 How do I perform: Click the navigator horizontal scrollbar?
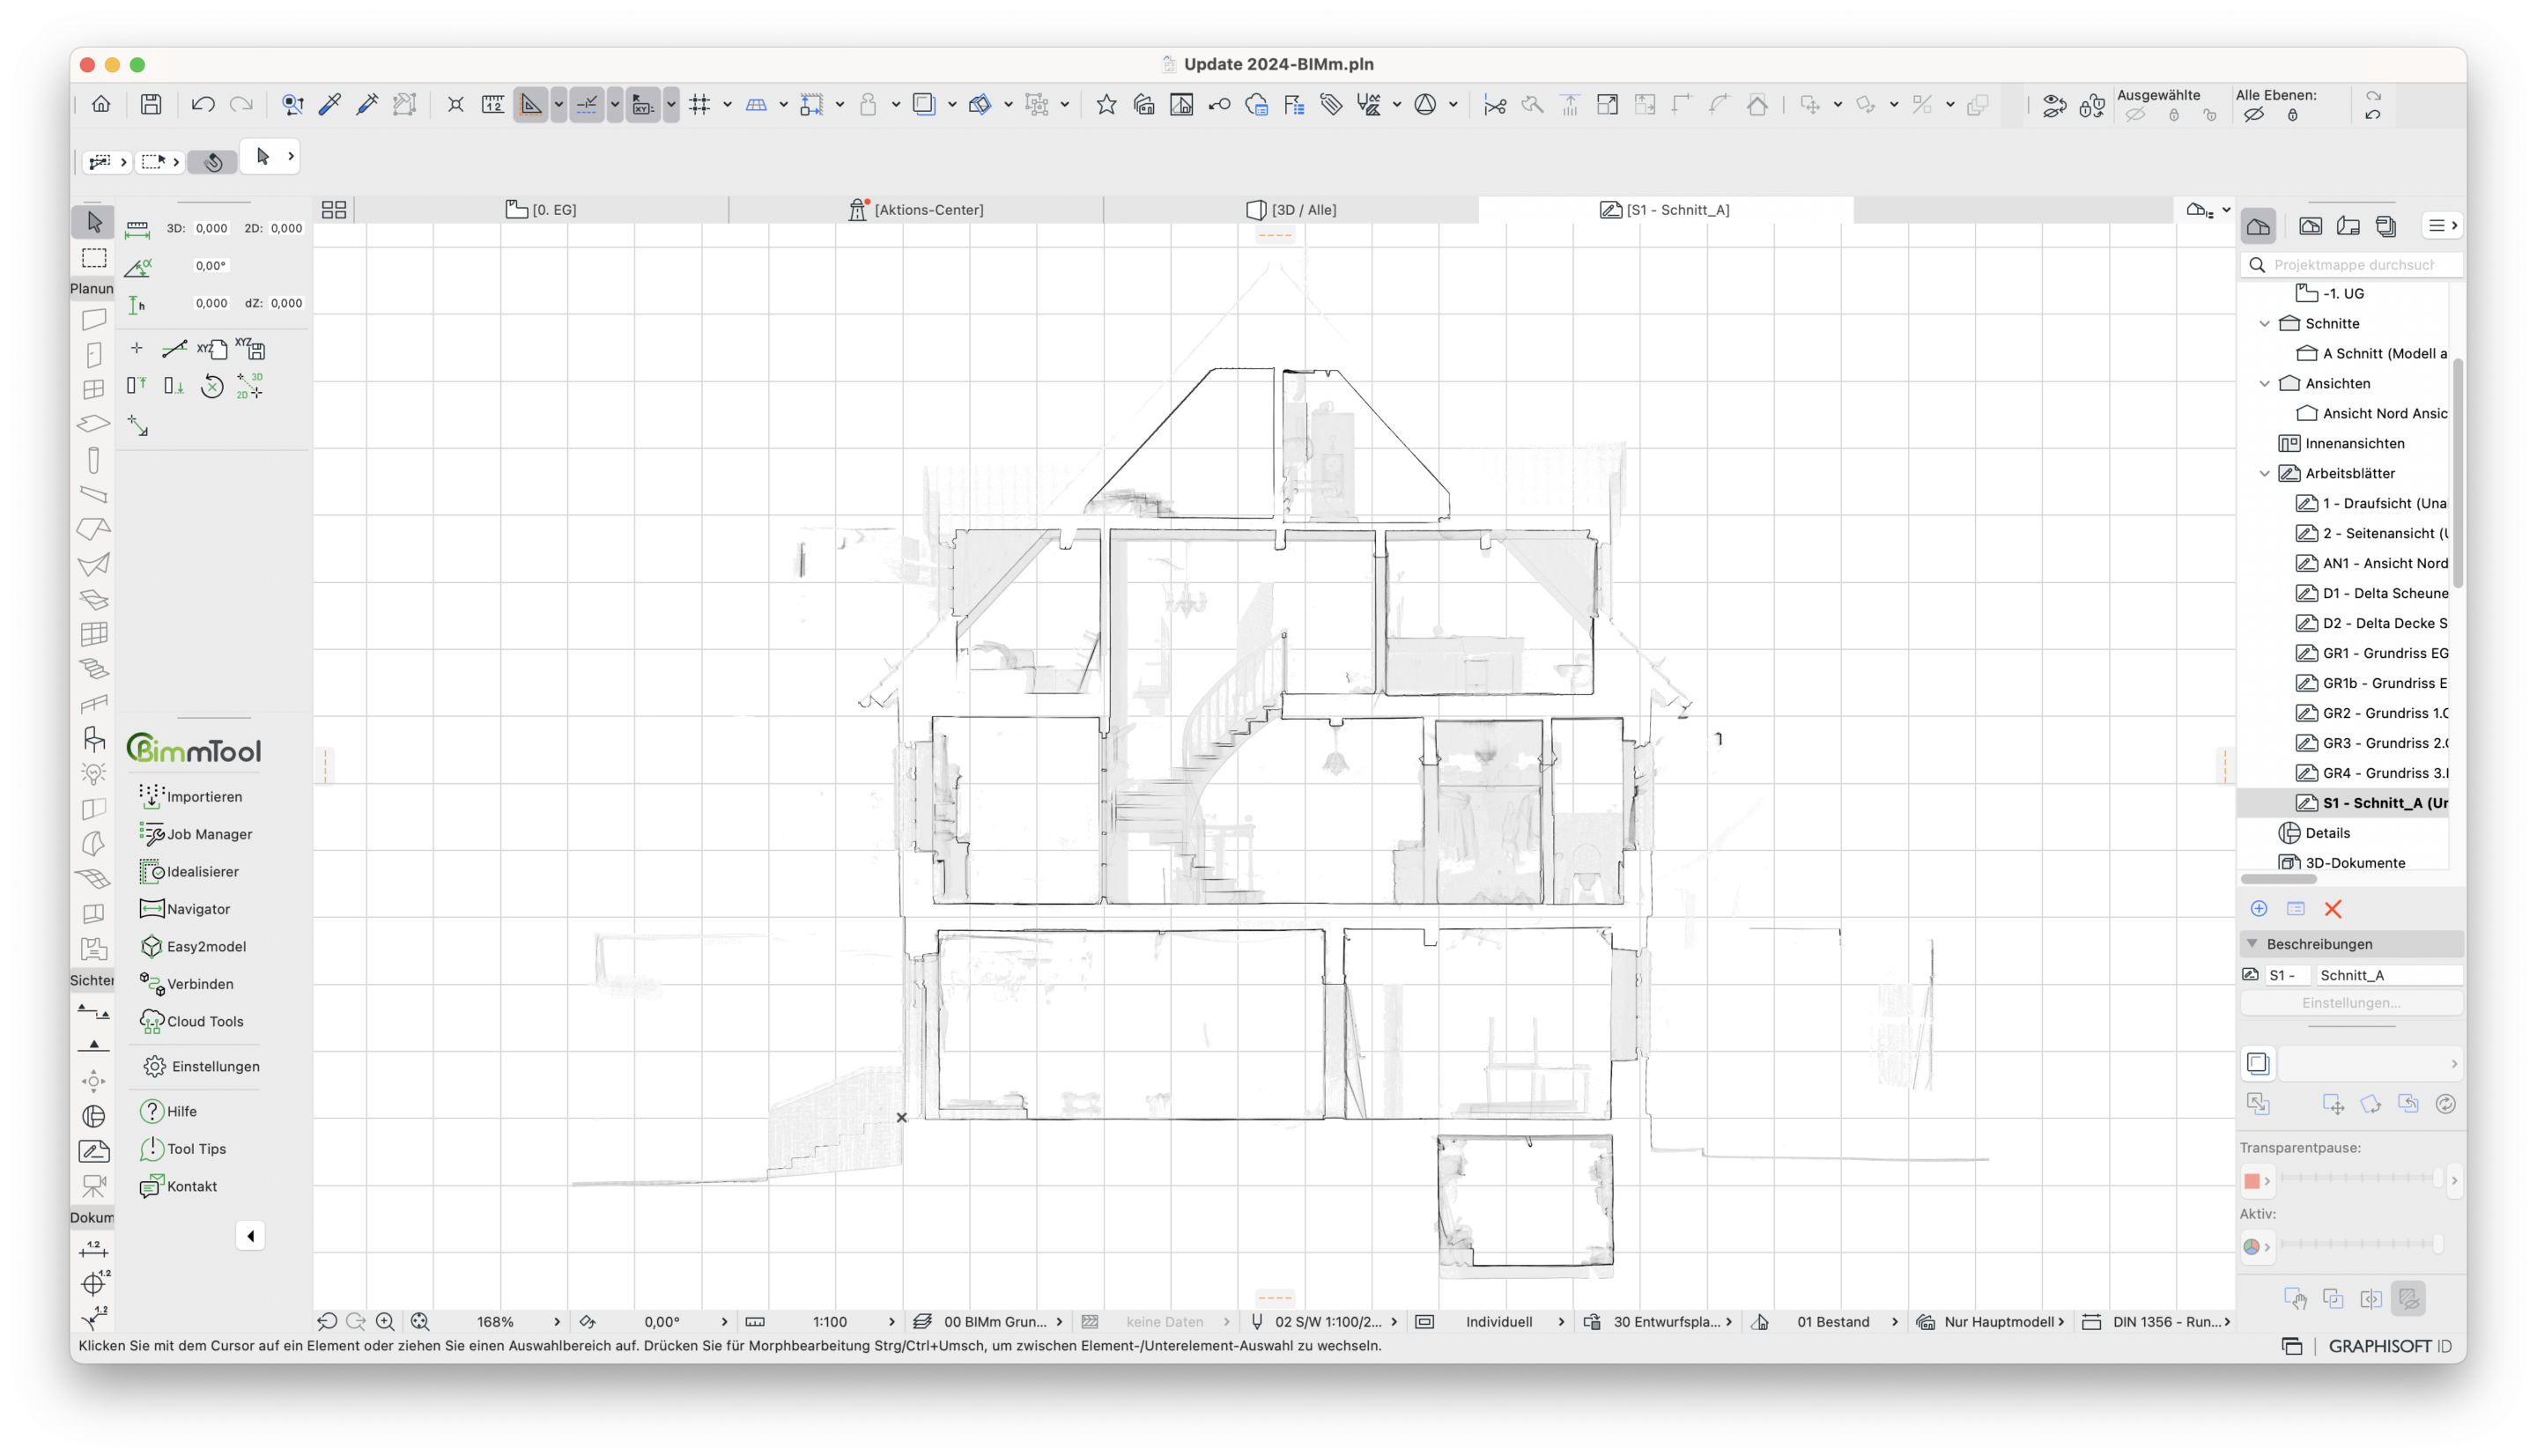[x=2279, y=879]
